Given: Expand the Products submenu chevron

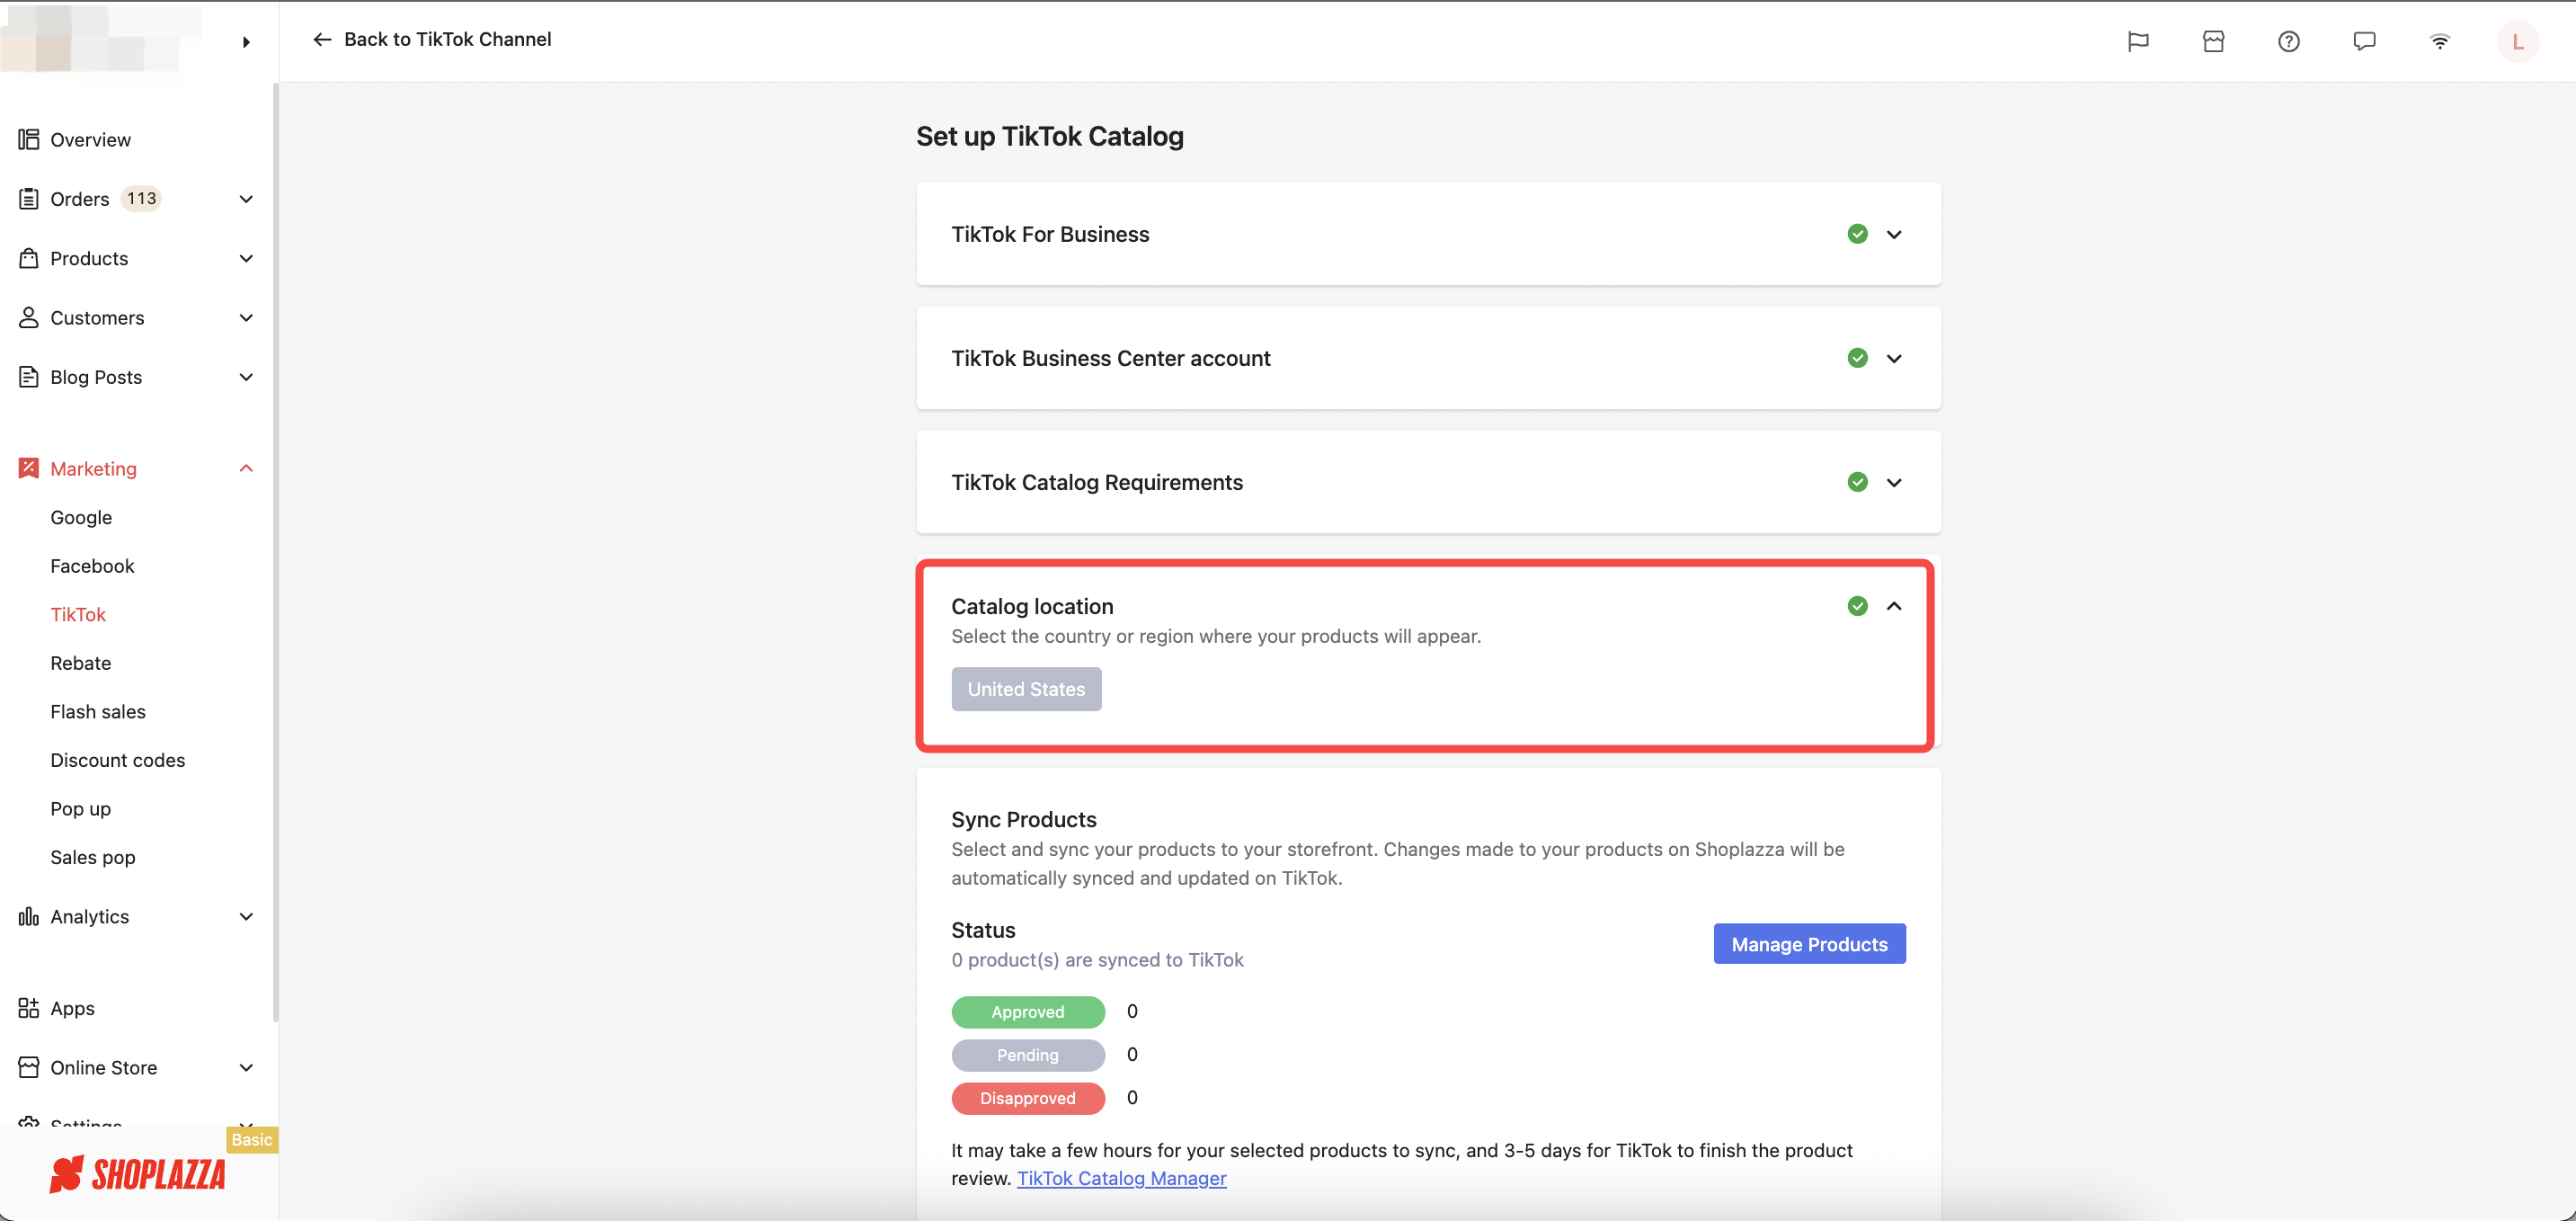Looking at the screenshot, I should (x=246, y=258).
